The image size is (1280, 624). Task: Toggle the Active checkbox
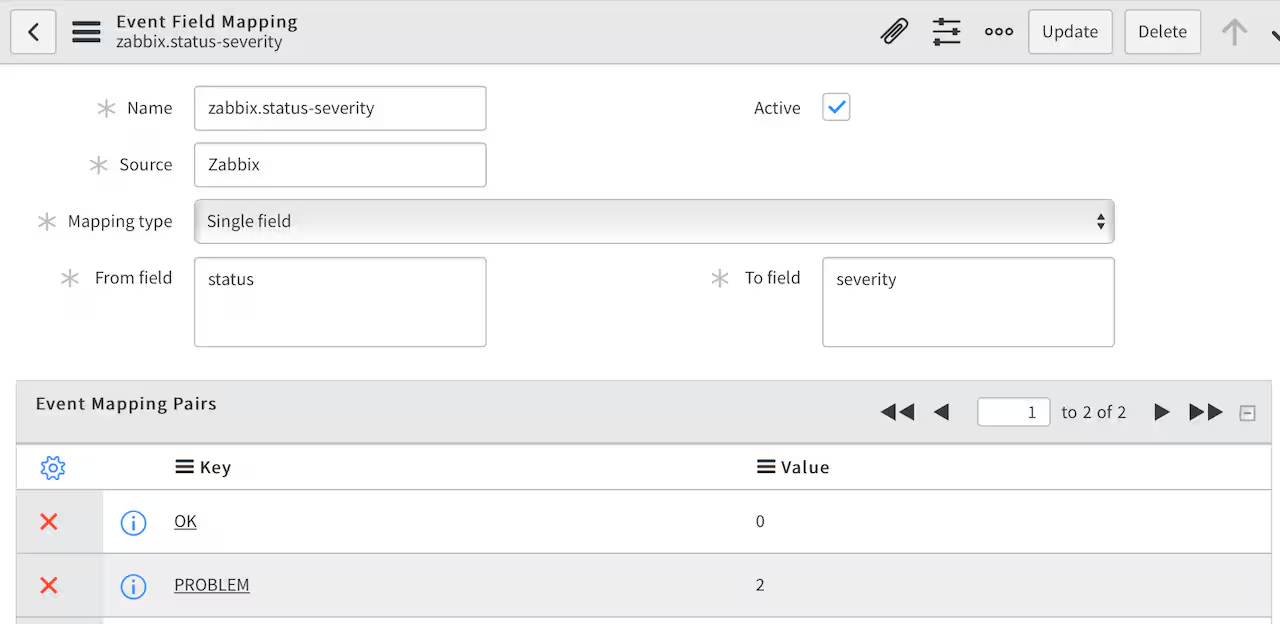pyautogui.click(x=836, y=107)
